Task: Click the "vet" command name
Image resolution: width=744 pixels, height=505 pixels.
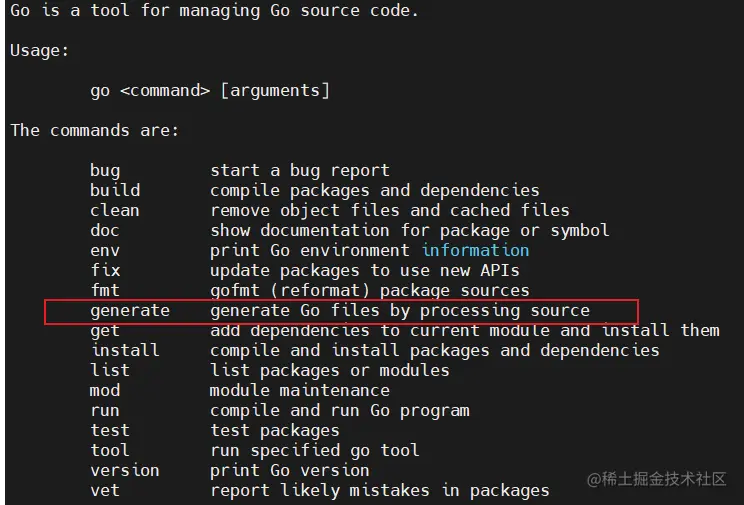Action: click(105, 490)
